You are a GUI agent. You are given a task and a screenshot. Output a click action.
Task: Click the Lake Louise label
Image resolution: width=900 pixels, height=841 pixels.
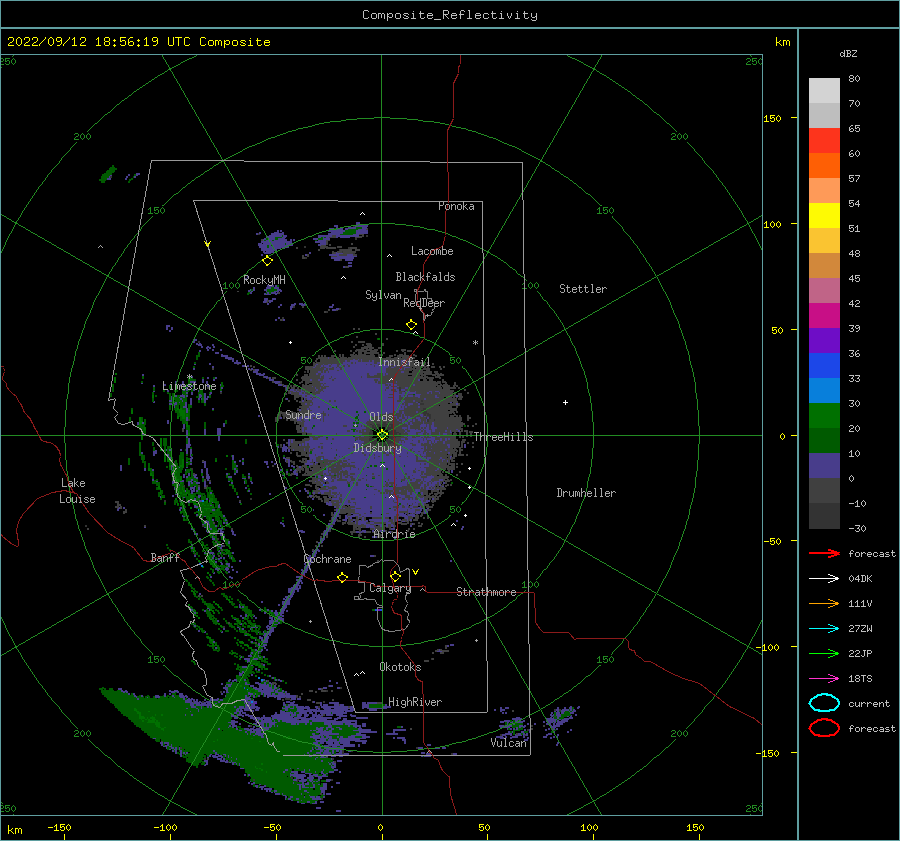click(77, 491)
